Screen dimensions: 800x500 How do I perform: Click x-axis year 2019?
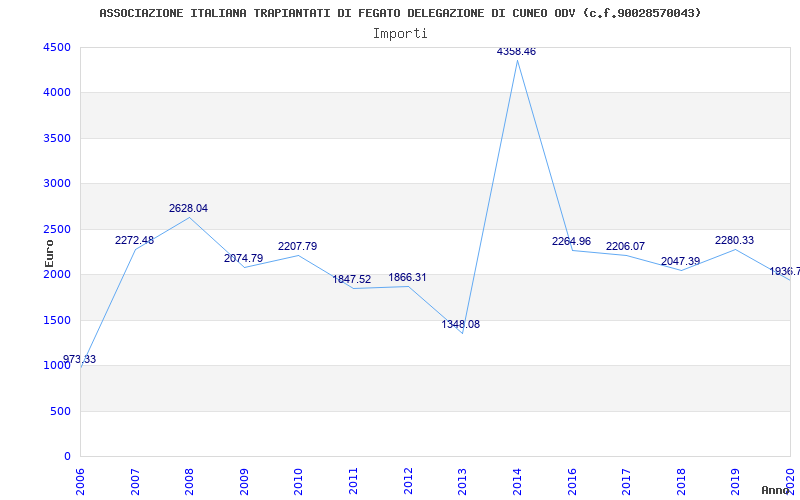(x=735, y=482)
